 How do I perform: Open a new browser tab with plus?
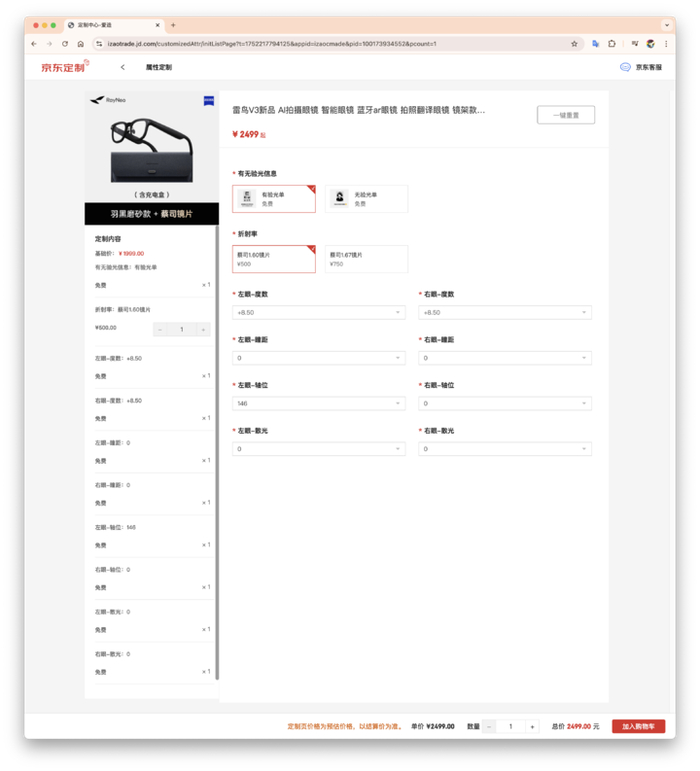pyautogui.click(x=173, y=25)
